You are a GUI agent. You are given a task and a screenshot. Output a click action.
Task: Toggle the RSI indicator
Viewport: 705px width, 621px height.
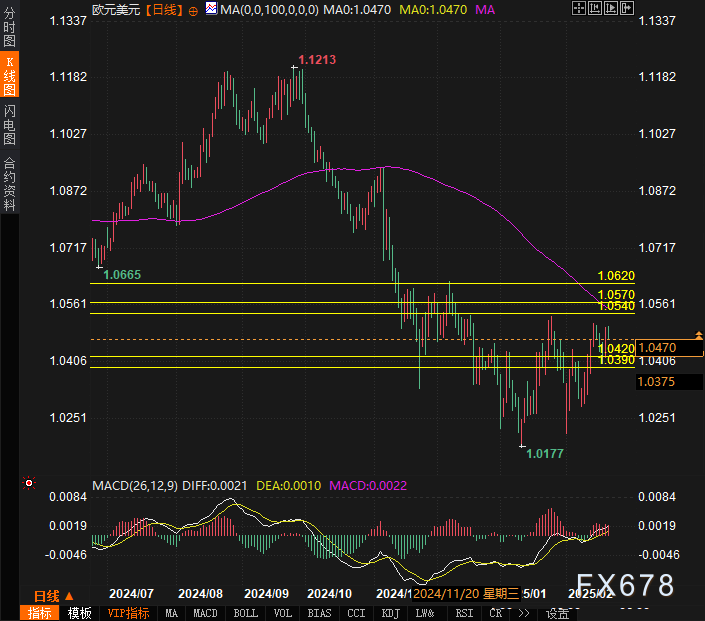point(464,613)
